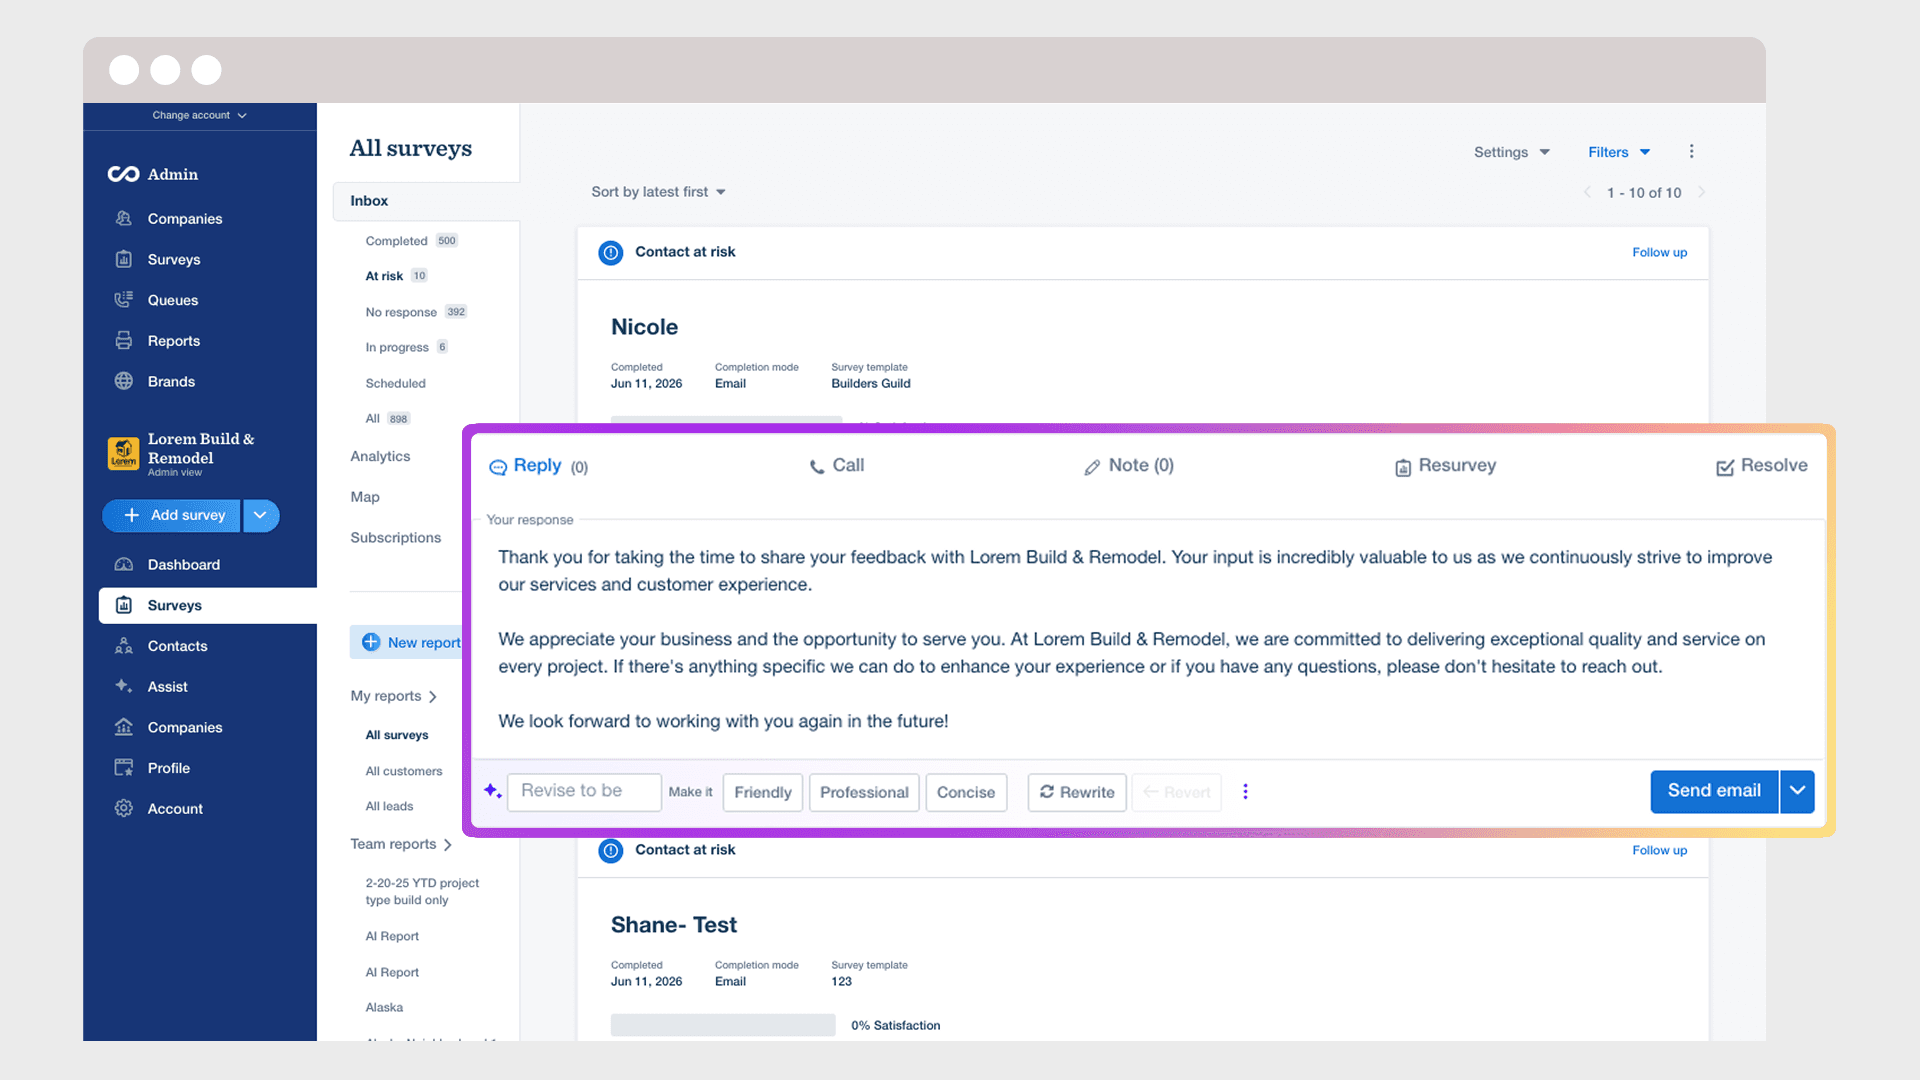Open the Queues page icon
The width and height of the screenshot is (1920, 1080).
(x=123, y=299)
